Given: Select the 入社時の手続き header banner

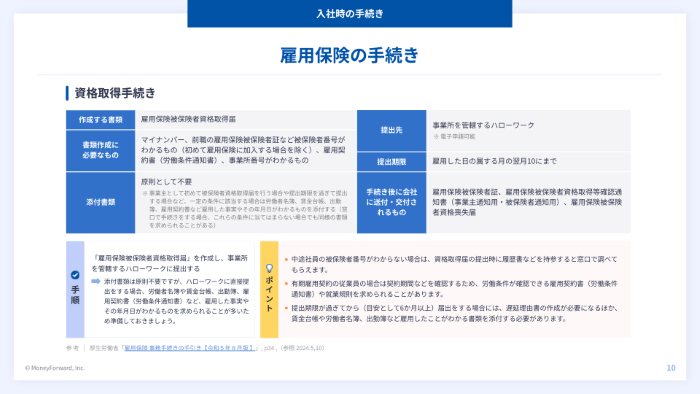Looking at the screenshot, I should (x=350, y=14).
